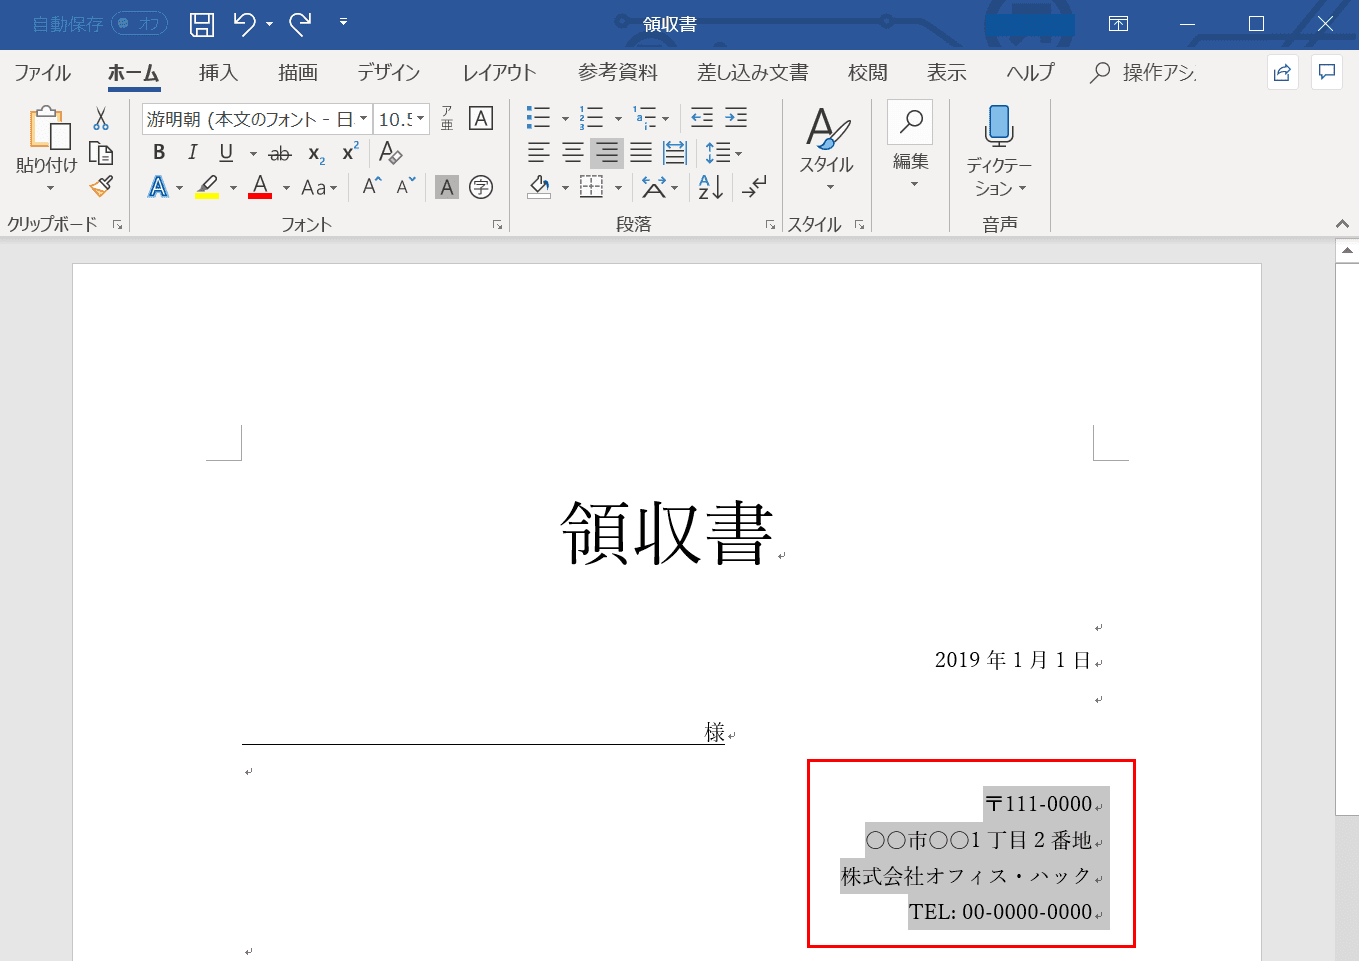The width and height of the screenshot is (1359, 961).
Task: Click the distributed alignment icon
Action: click(x=675, y=152)
